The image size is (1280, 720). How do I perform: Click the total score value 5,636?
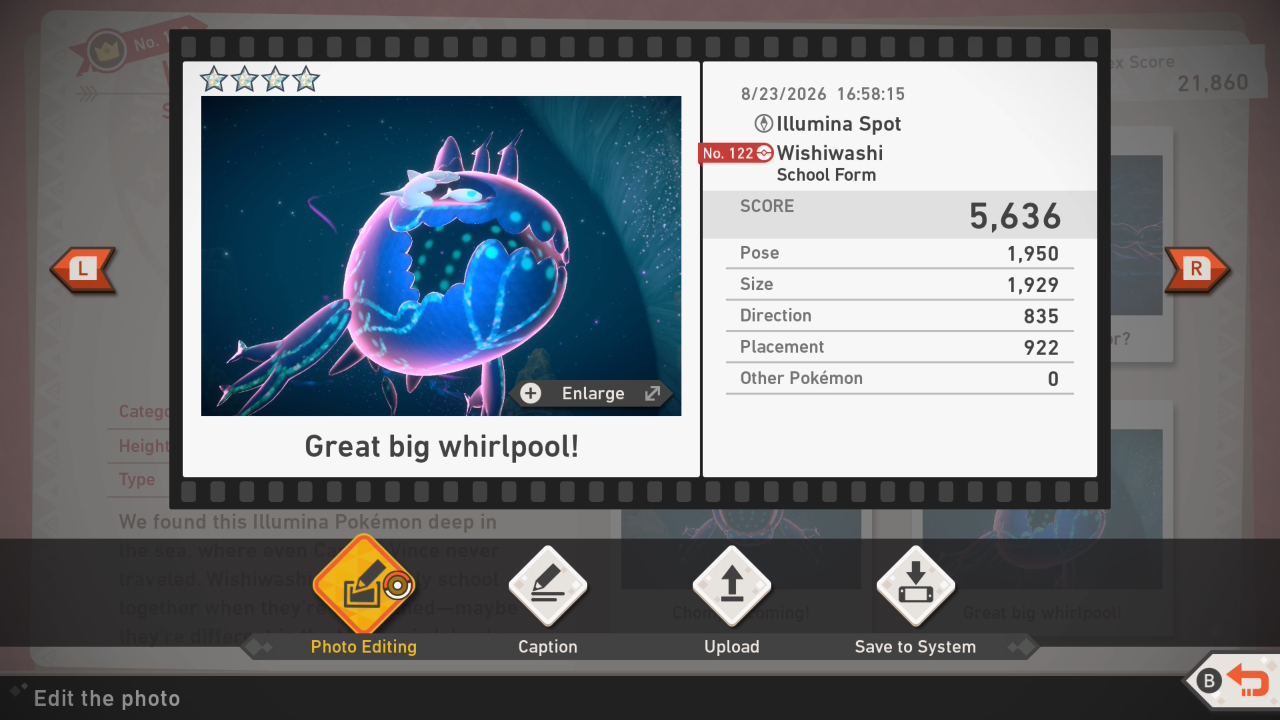[1015, 216]
